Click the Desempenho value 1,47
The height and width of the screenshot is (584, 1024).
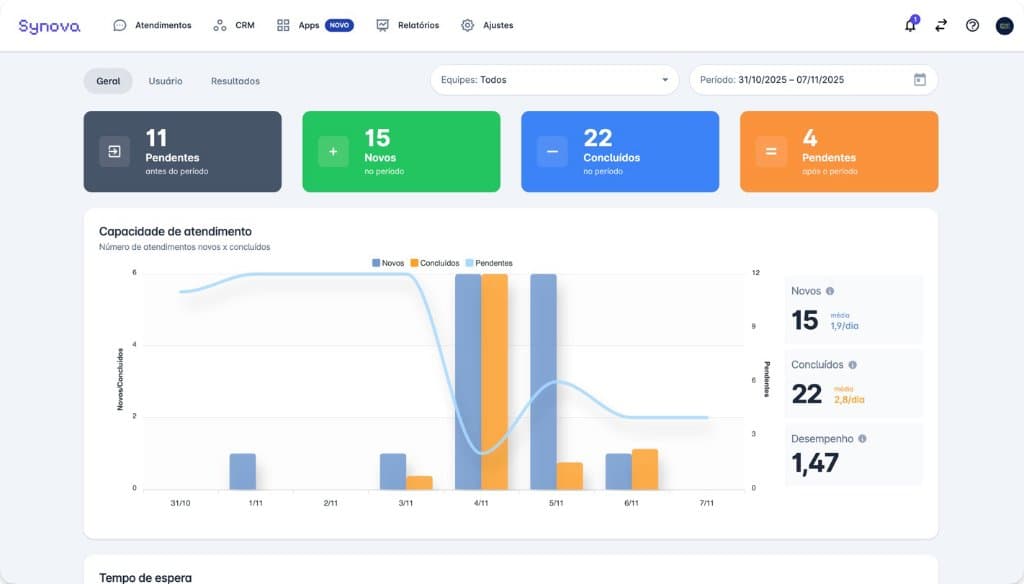point(815,463)
